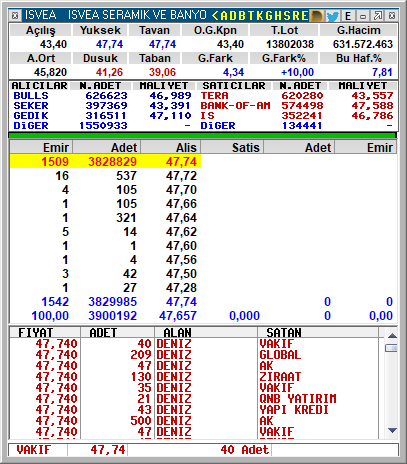Select yellow letter B in title bar

coord(242,16)
